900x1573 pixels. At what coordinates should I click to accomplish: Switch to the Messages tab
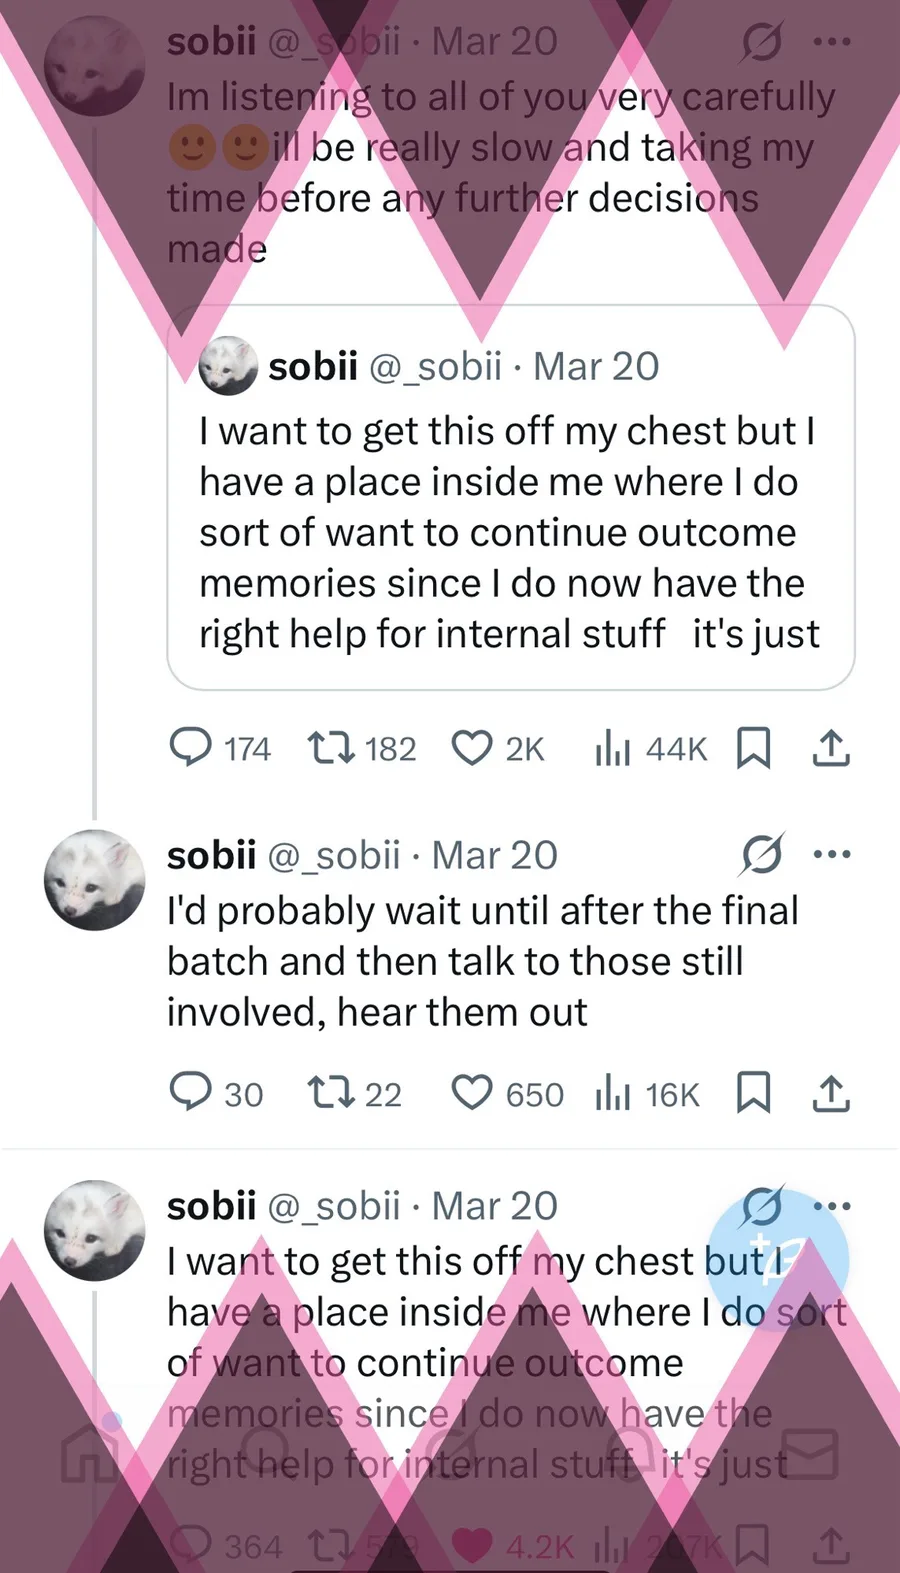click(810, 1455)
